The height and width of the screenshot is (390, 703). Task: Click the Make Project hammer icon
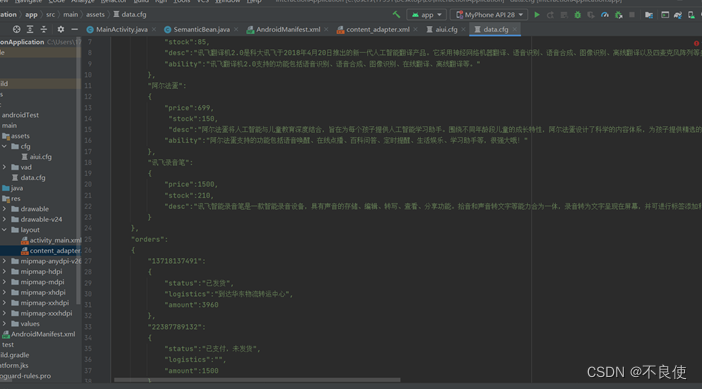396,15
